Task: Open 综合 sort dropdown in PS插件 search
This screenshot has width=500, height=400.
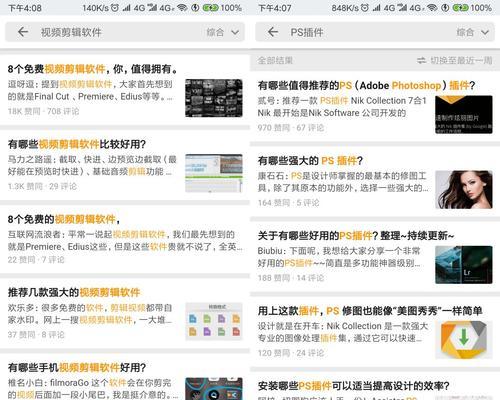Action: [x=473, y=32]
